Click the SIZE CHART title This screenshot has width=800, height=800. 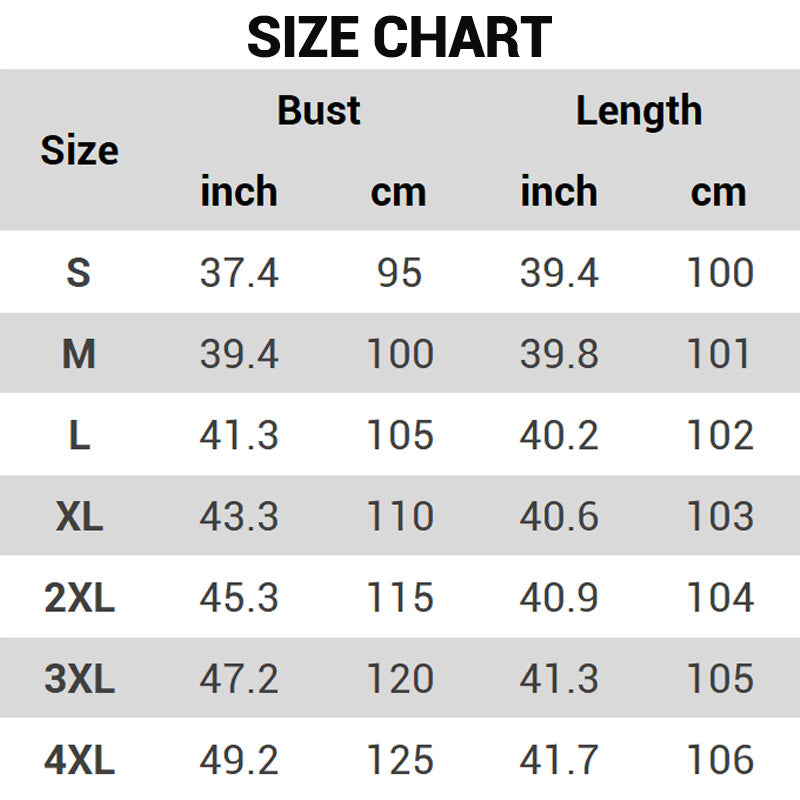tap(399, 38)
